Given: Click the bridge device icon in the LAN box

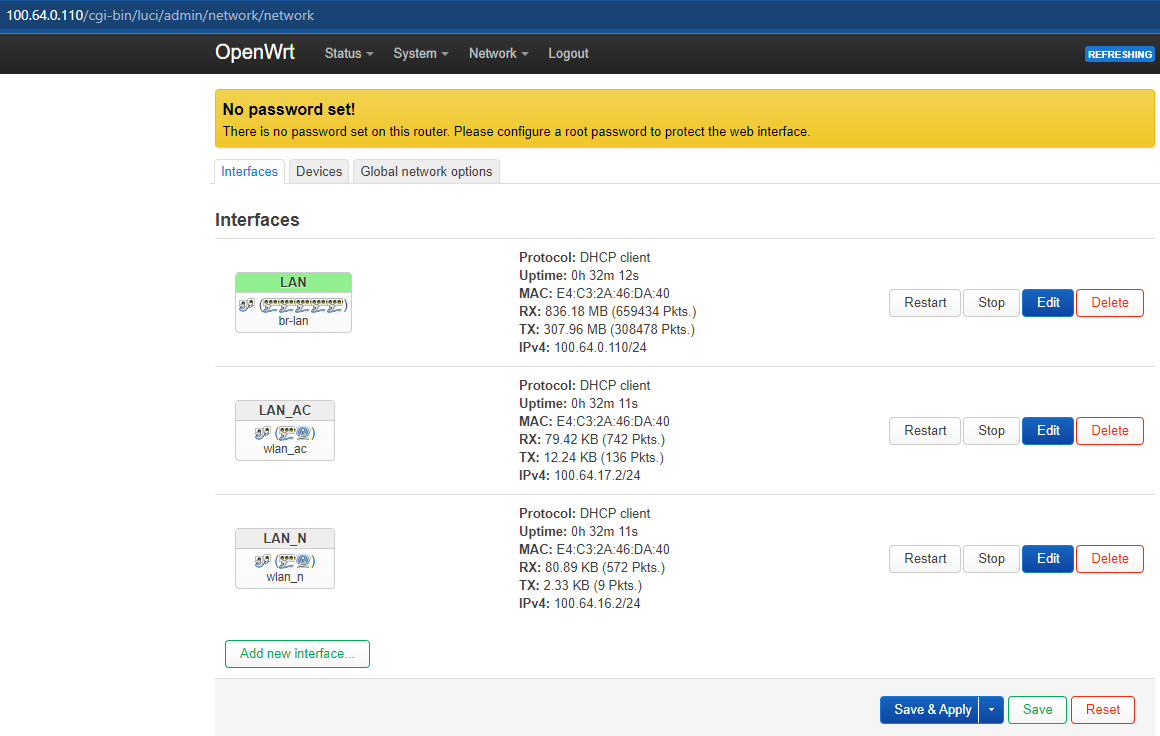Looking at the screenshot, I should [246, 305].
